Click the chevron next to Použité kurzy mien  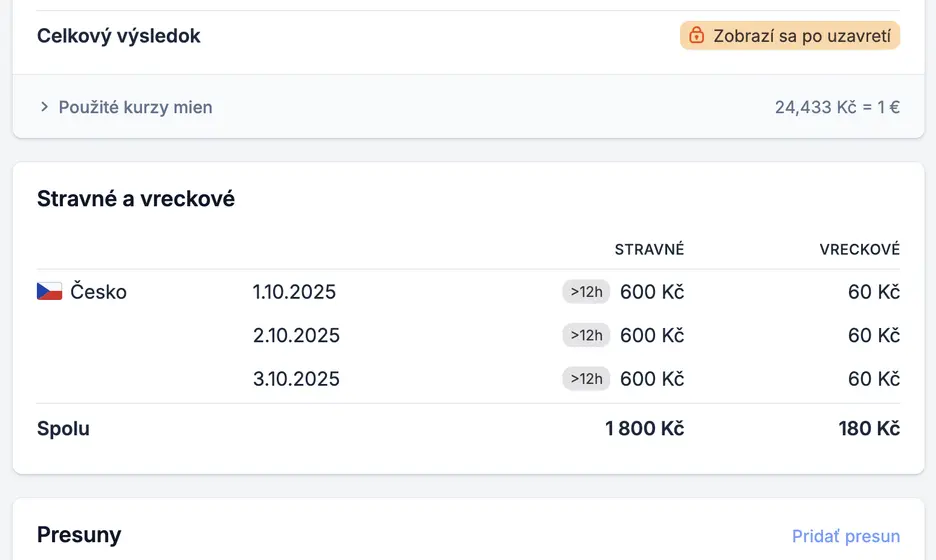coord(44,107)
